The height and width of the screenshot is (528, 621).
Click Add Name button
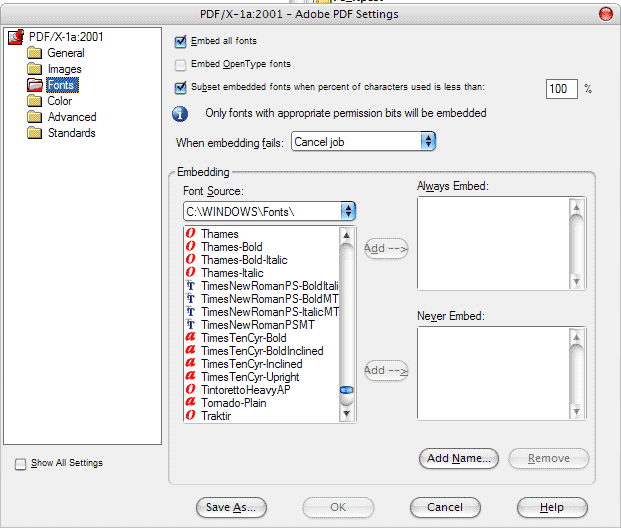459,458
